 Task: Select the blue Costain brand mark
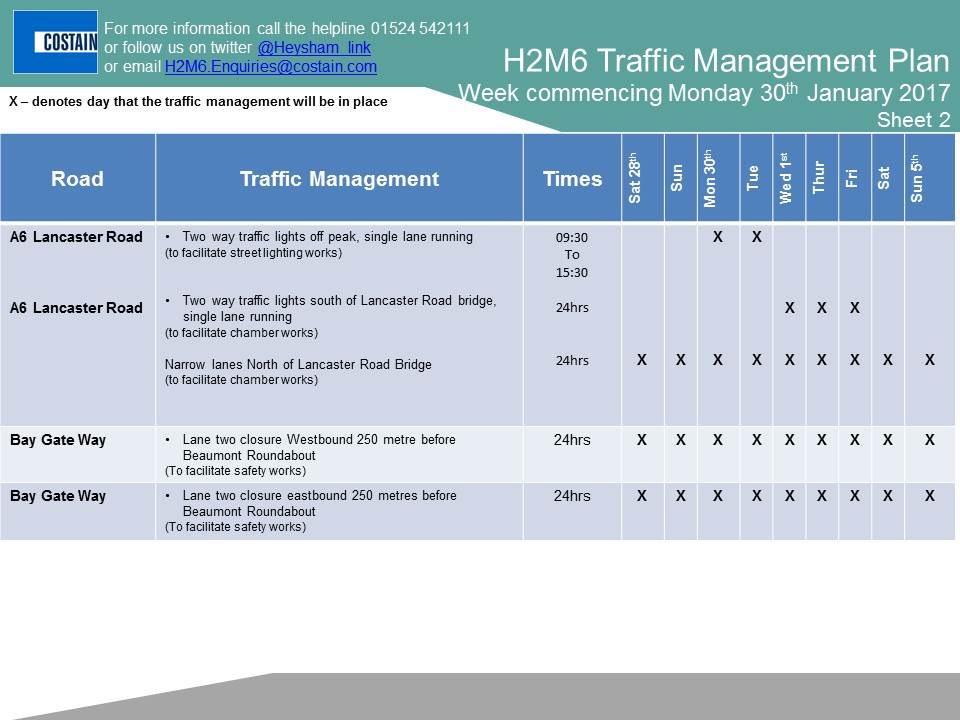[x=55, y=41]
